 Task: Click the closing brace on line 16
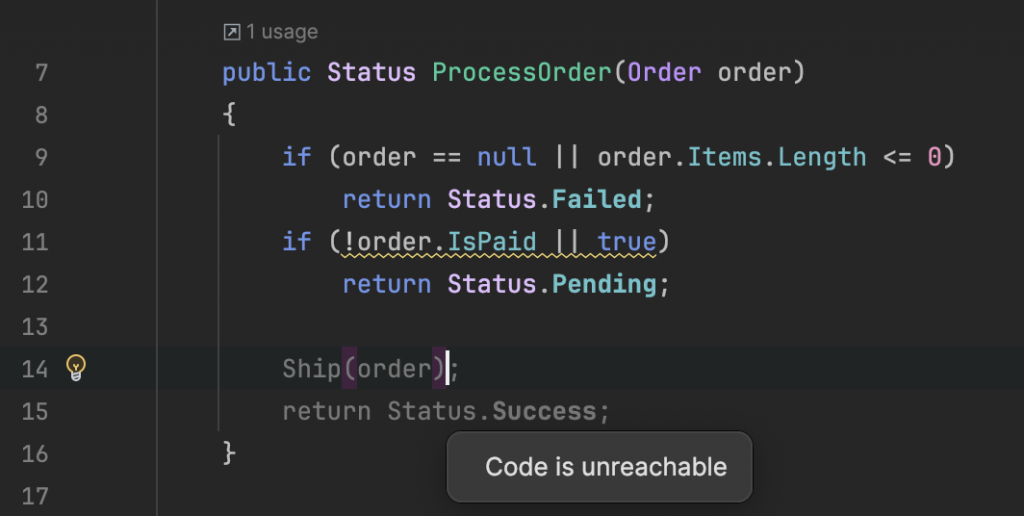click(x=229, y=453)
